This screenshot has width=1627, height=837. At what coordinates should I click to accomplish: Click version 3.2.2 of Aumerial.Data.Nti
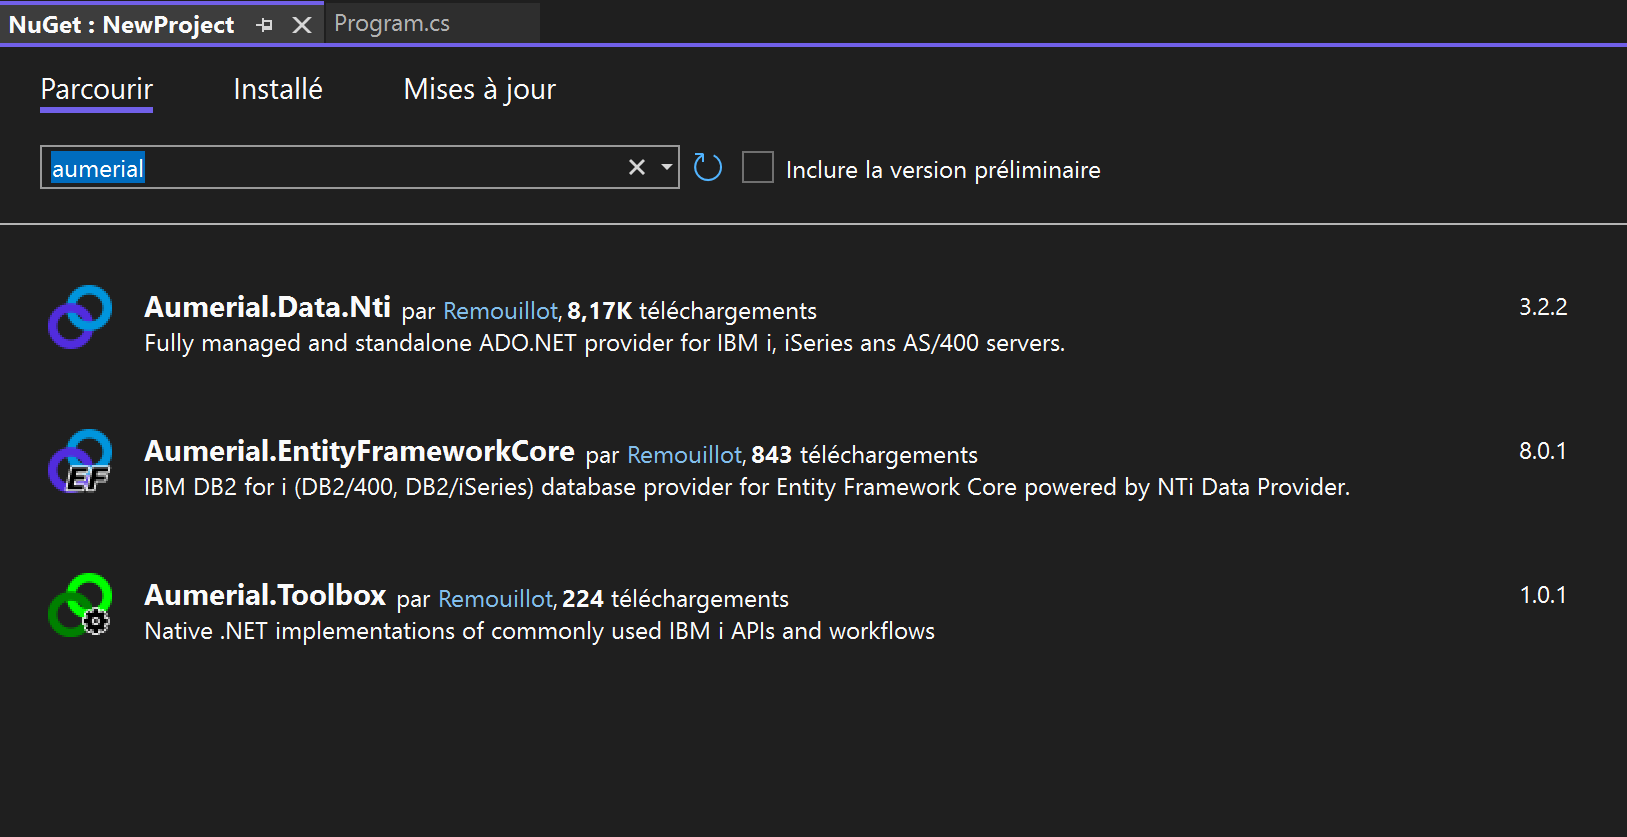click(x=1543, y=307)
